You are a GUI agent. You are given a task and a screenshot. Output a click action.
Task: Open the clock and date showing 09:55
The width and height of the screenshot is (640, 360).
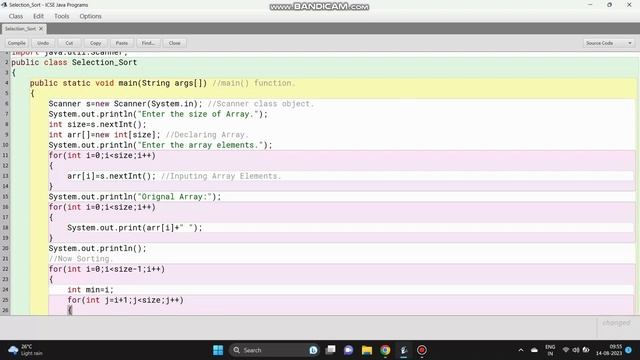click(x=609, y=350)
